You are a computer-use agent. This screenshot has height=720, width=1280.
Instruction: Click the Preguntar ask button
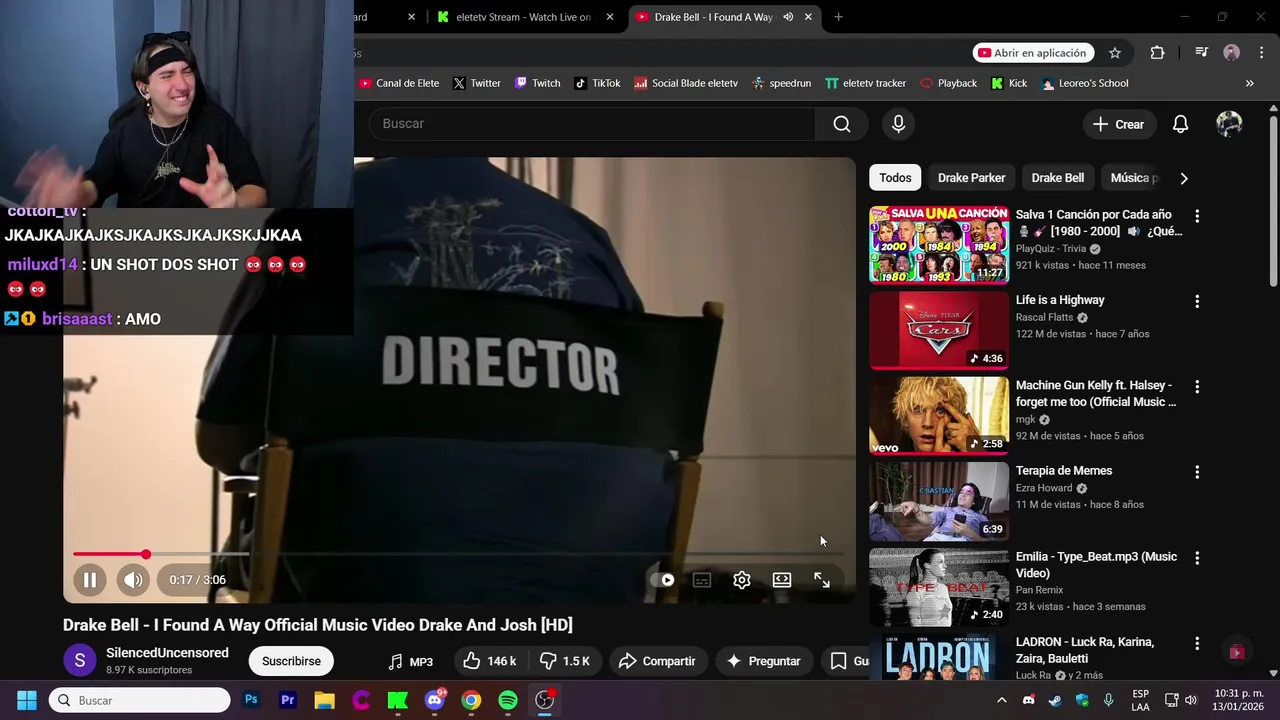pyautogui.click(x=764, y=661)
